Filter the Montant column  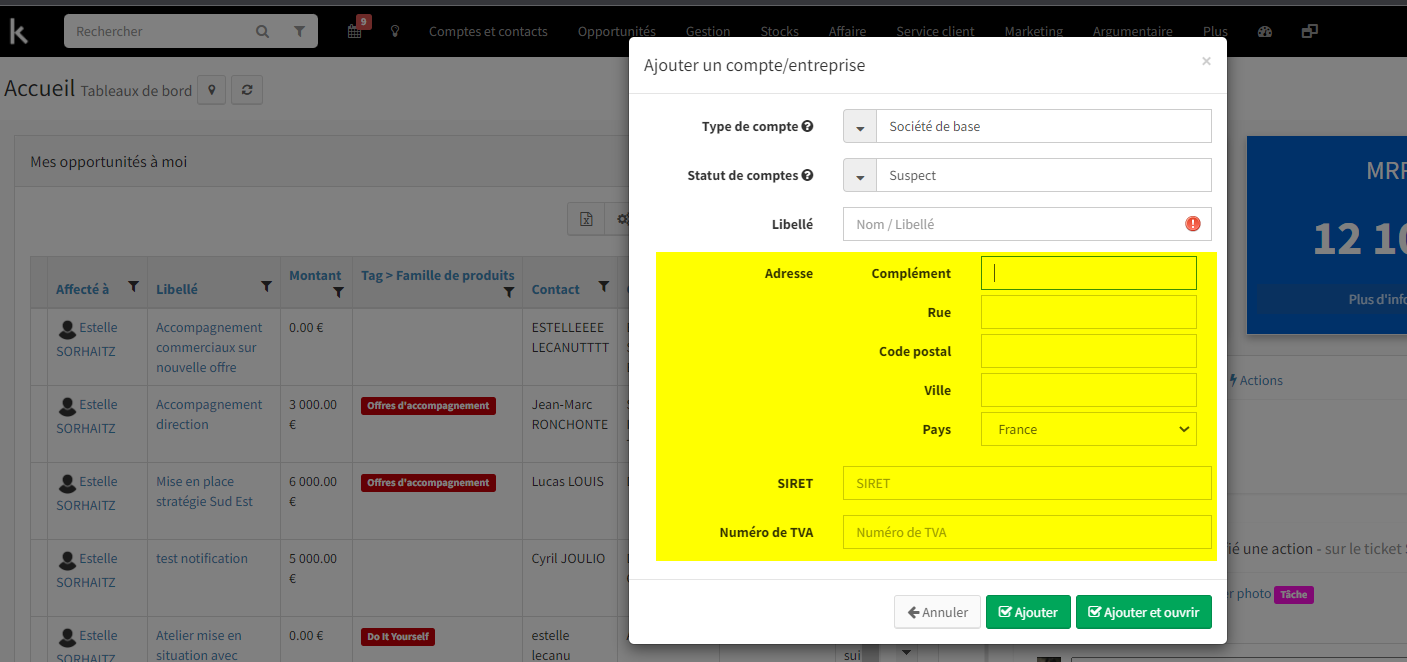coord(338,292)
